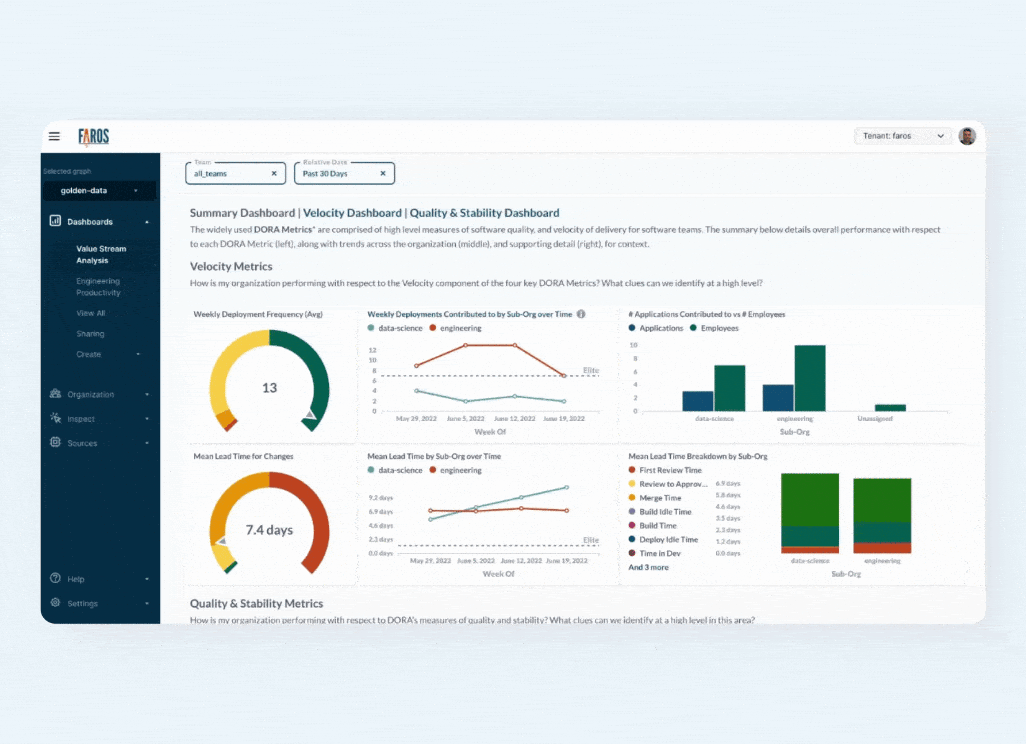Select Engineering Productivity in sidebar
1026x744 pixels.
point(98,287)
